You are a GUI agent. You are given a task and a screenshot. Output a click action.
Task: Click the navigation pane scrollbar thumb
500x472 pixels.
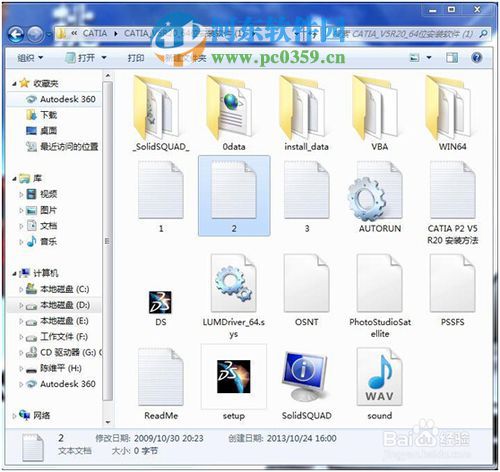click(x=107, y=240)
